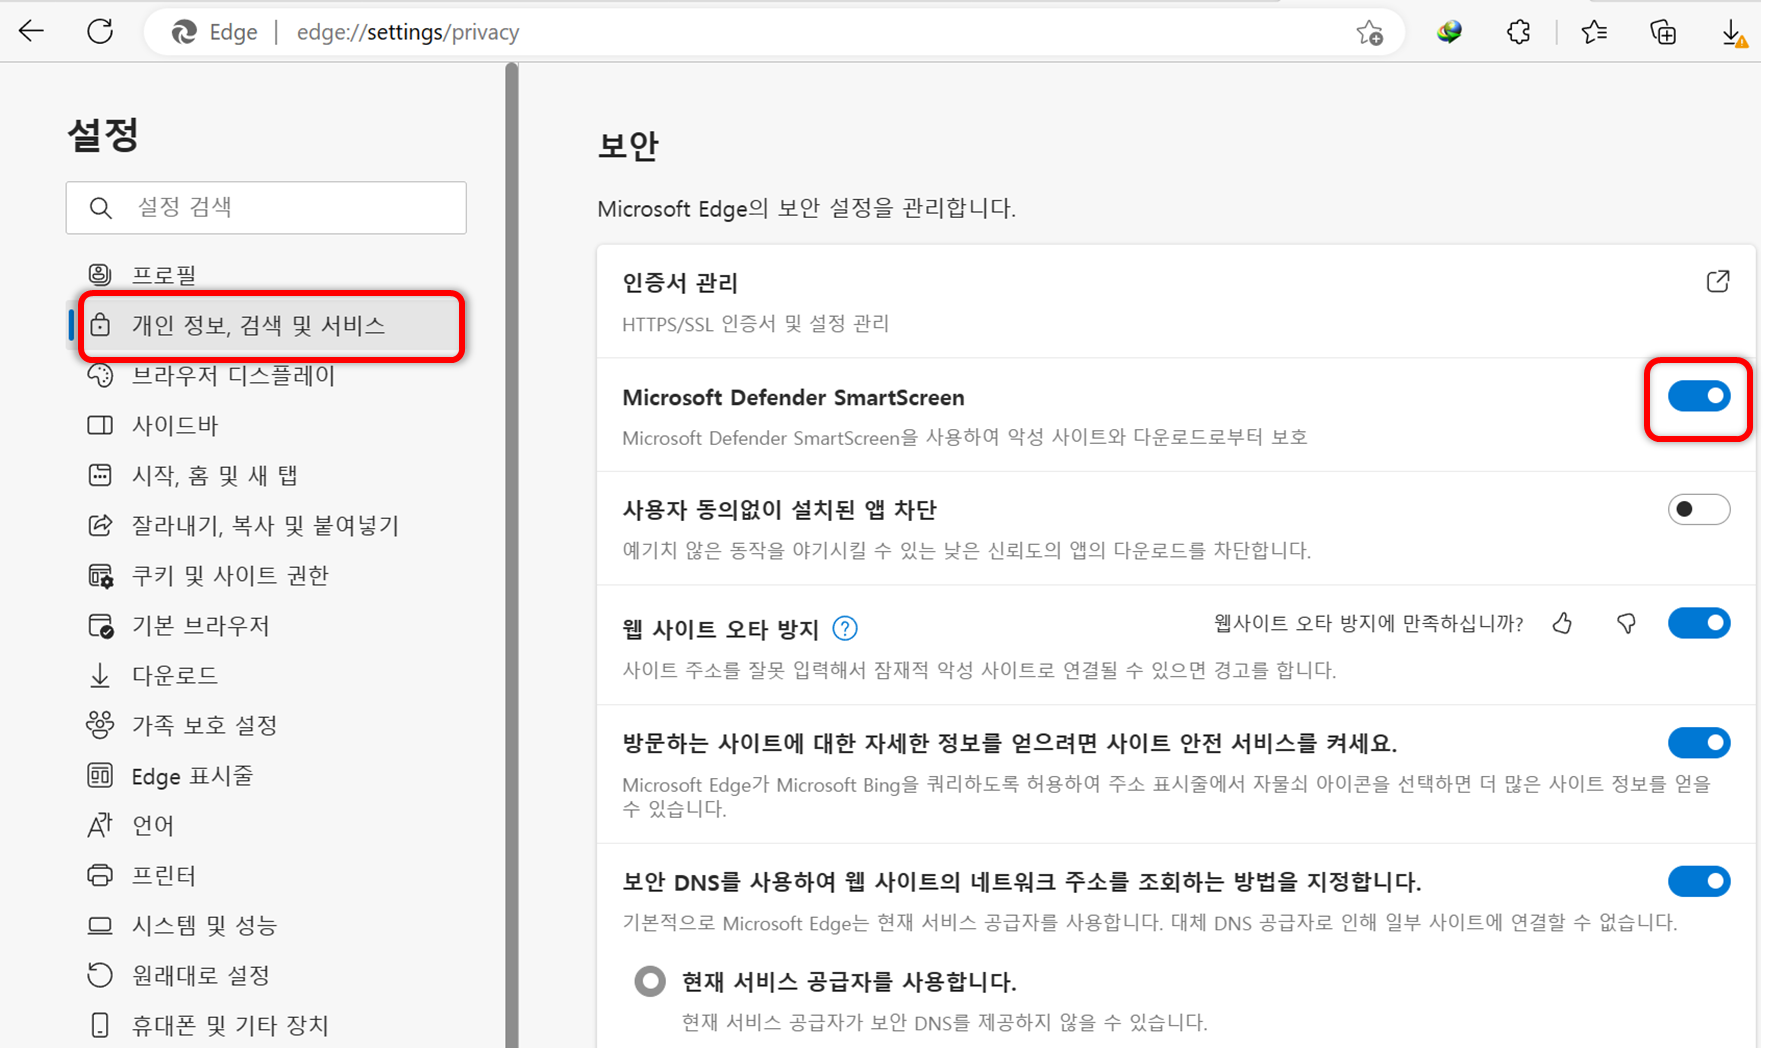
Task: Click the palette icon for 브라우저 디스플레이
Action: pyautogui.click(x=100, y=375)
